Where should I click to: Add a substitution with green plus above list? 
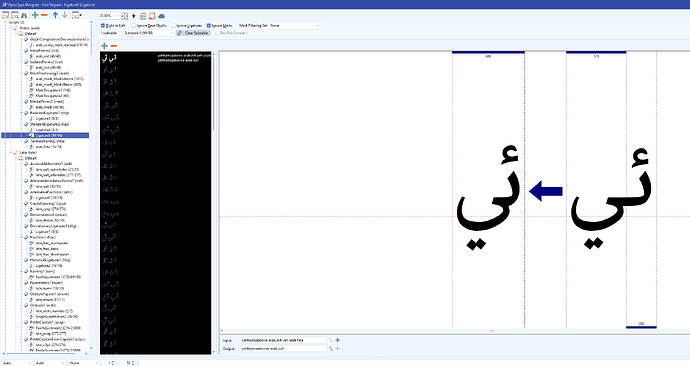(x=104, y=46)
